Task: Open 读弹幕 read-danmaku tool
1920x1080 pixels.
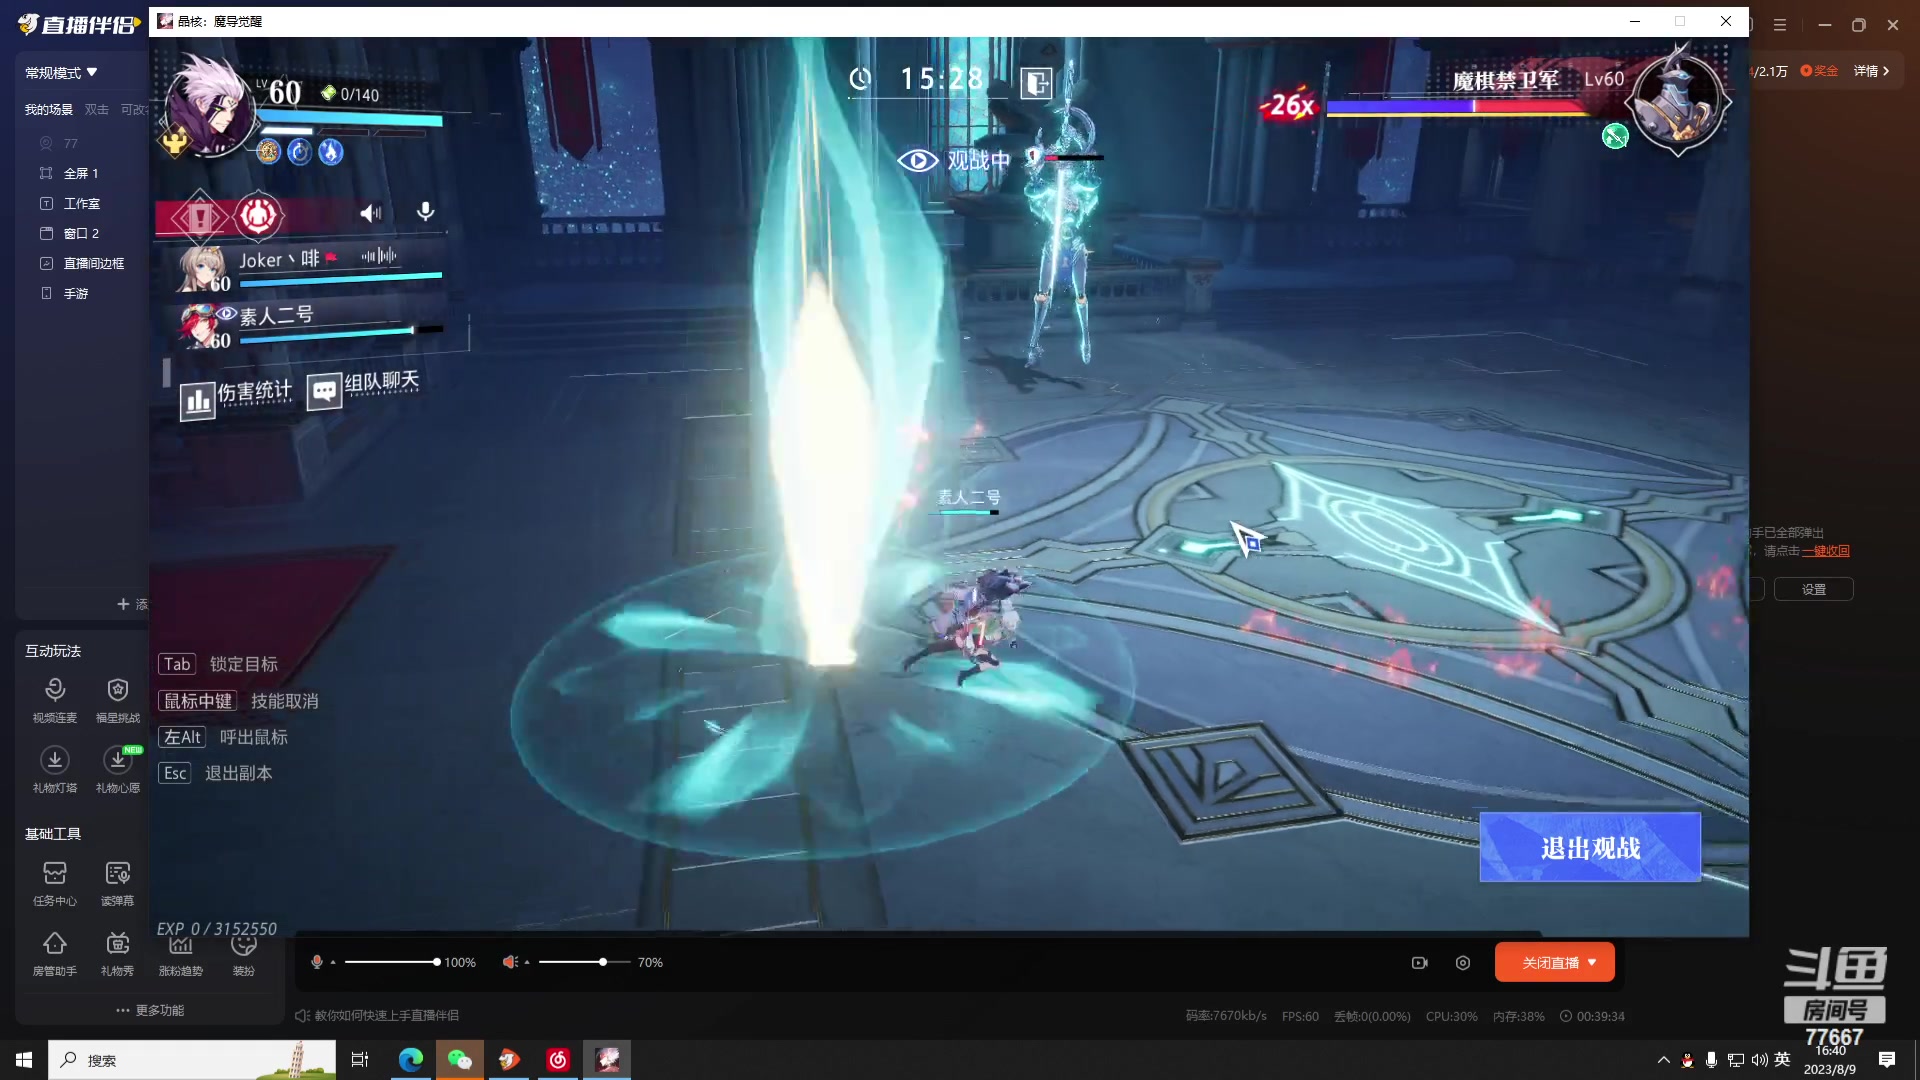Action: 118,883
